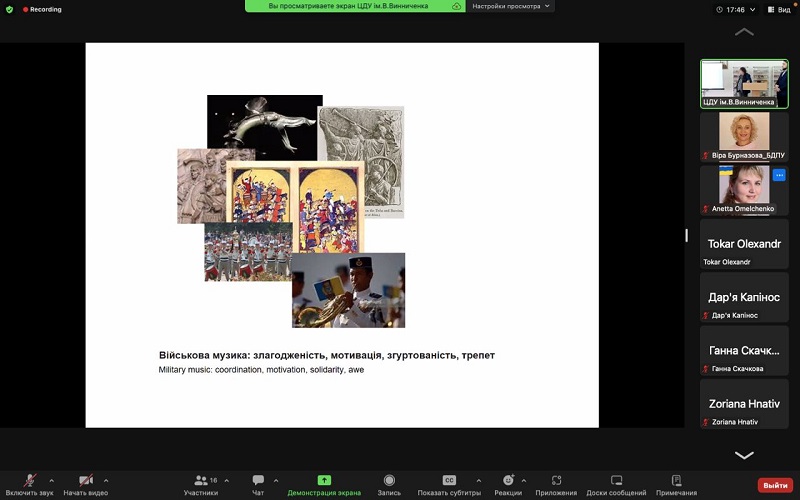The height and width of the screenshot is (500, 800).
Task: Select Ганна Скачкова participant tile
Action: [x=744, y=350]
